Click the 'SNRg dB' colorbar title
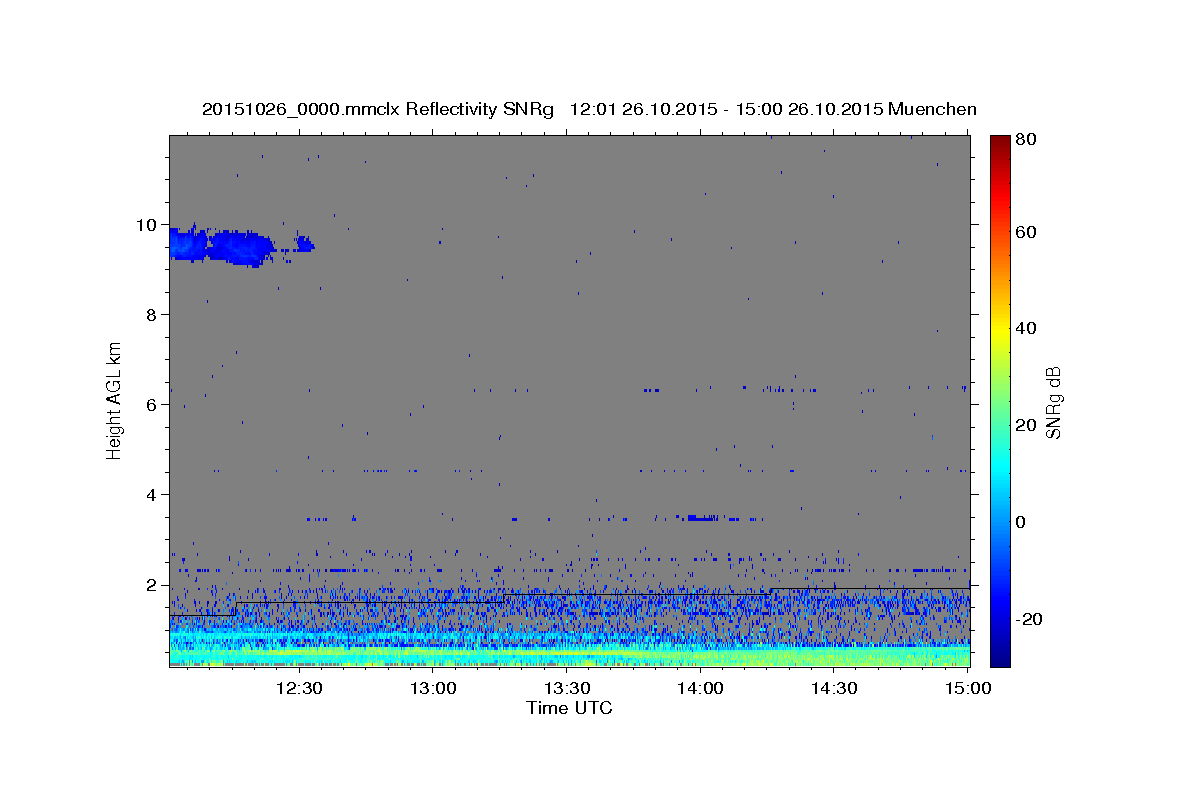Screen dimensions: 1200x800 point(1053,401)
